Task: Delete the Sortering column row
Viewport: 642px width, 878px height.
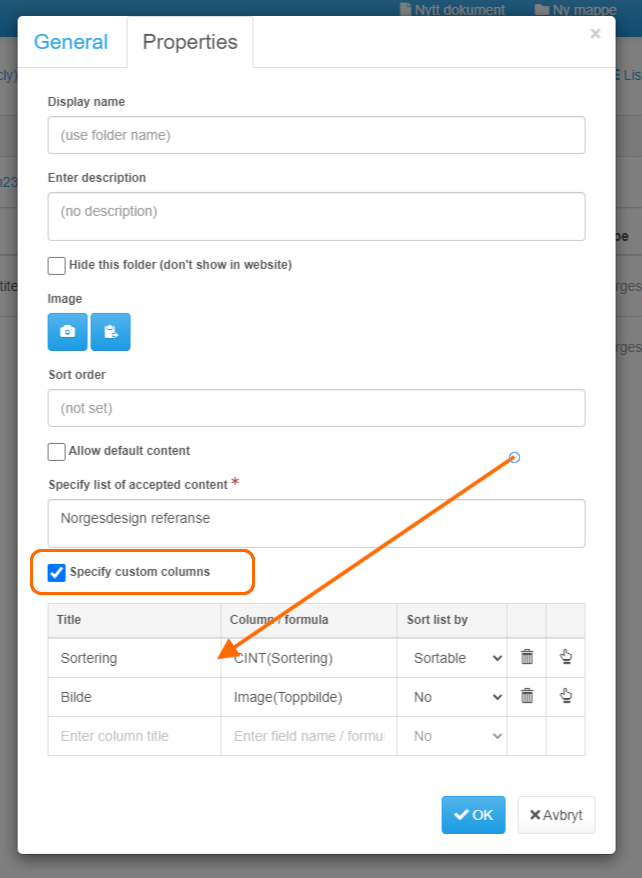Action: click(x=527, y=657)
